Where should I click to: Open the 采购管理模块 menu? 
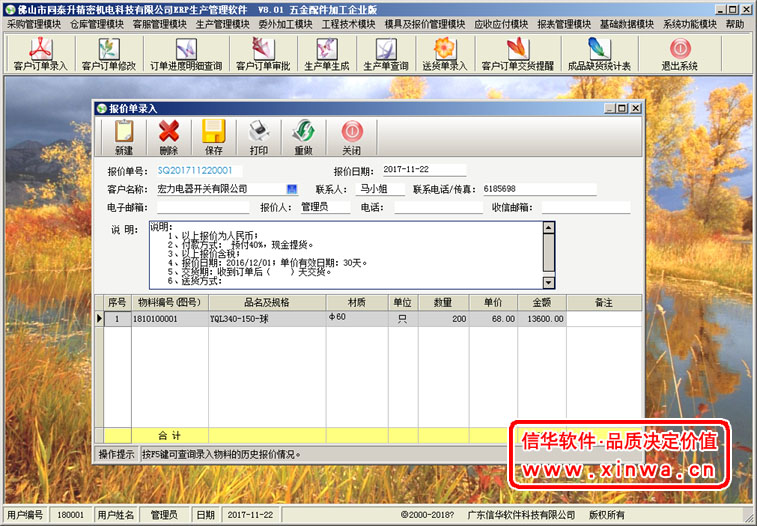(x=34, y=24)
